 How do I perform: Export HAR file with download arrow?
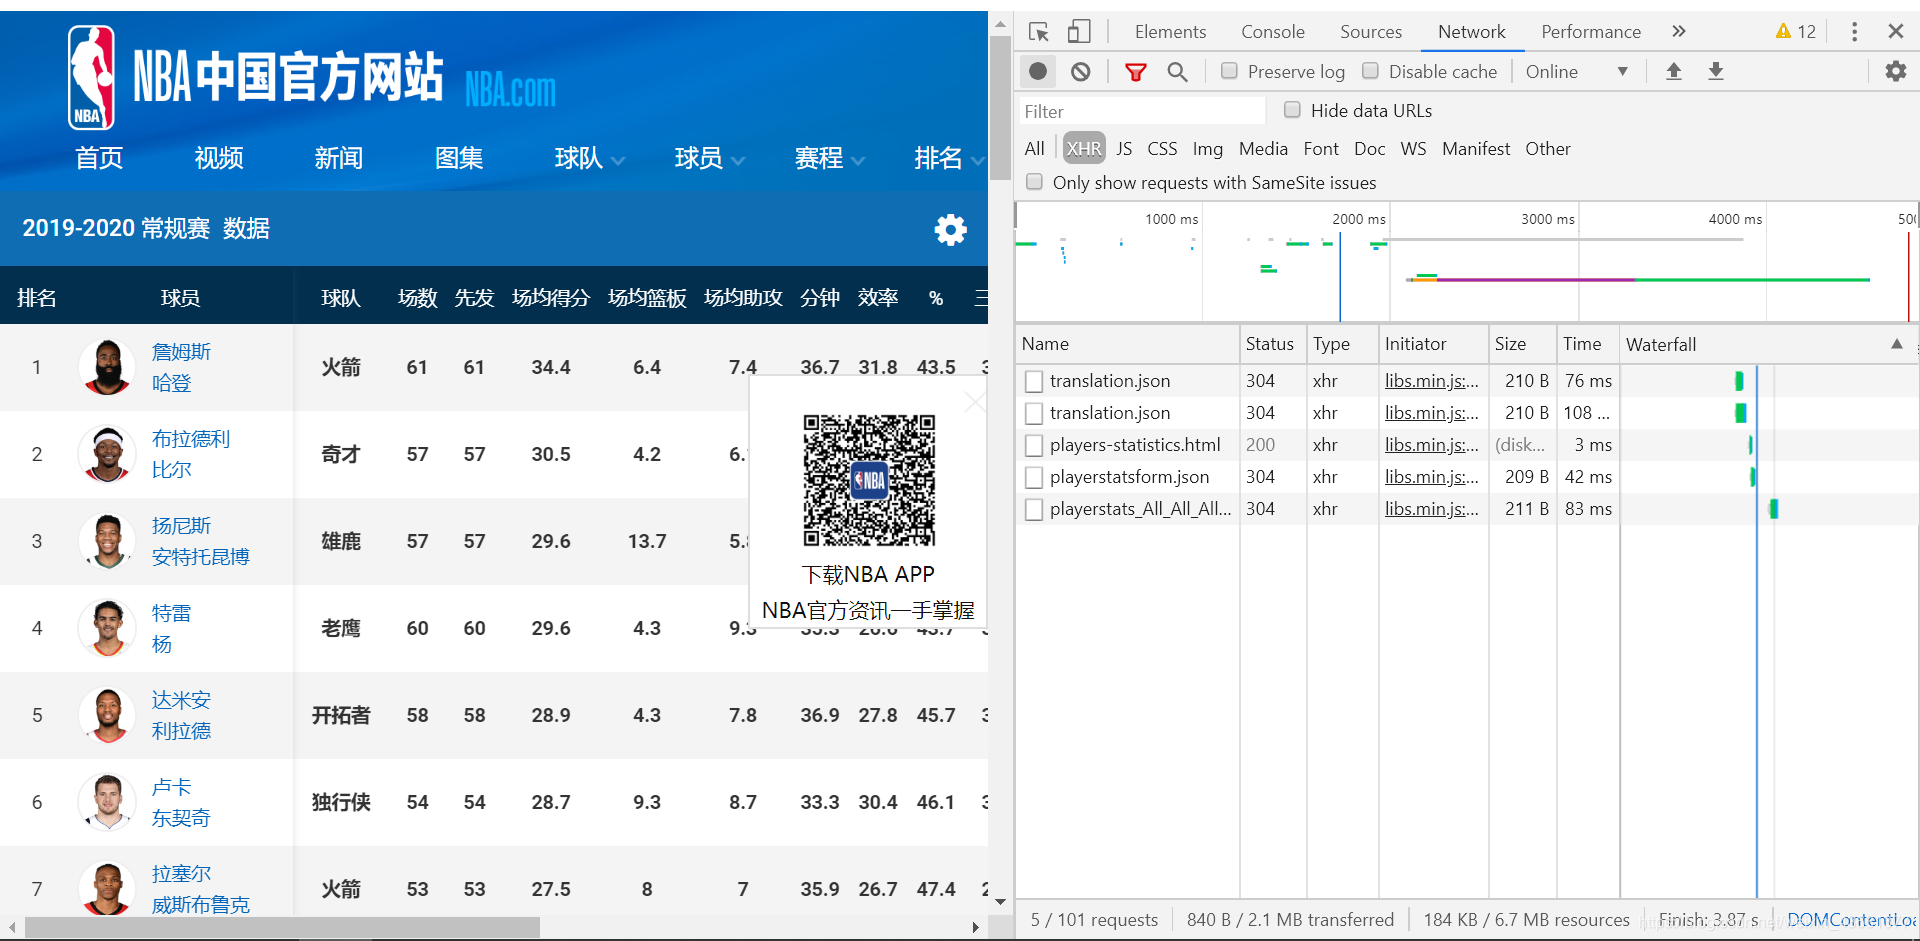click(x=1715, y=71)
